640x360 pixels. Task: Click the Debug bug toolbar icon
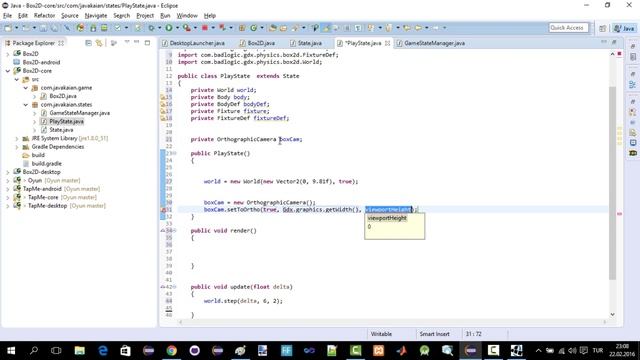151,28
